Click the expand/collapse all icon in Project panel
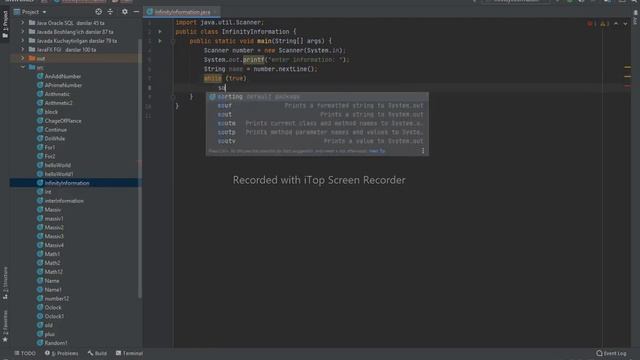The height and width of the screenshot is (360, 640). click(110, 12)
